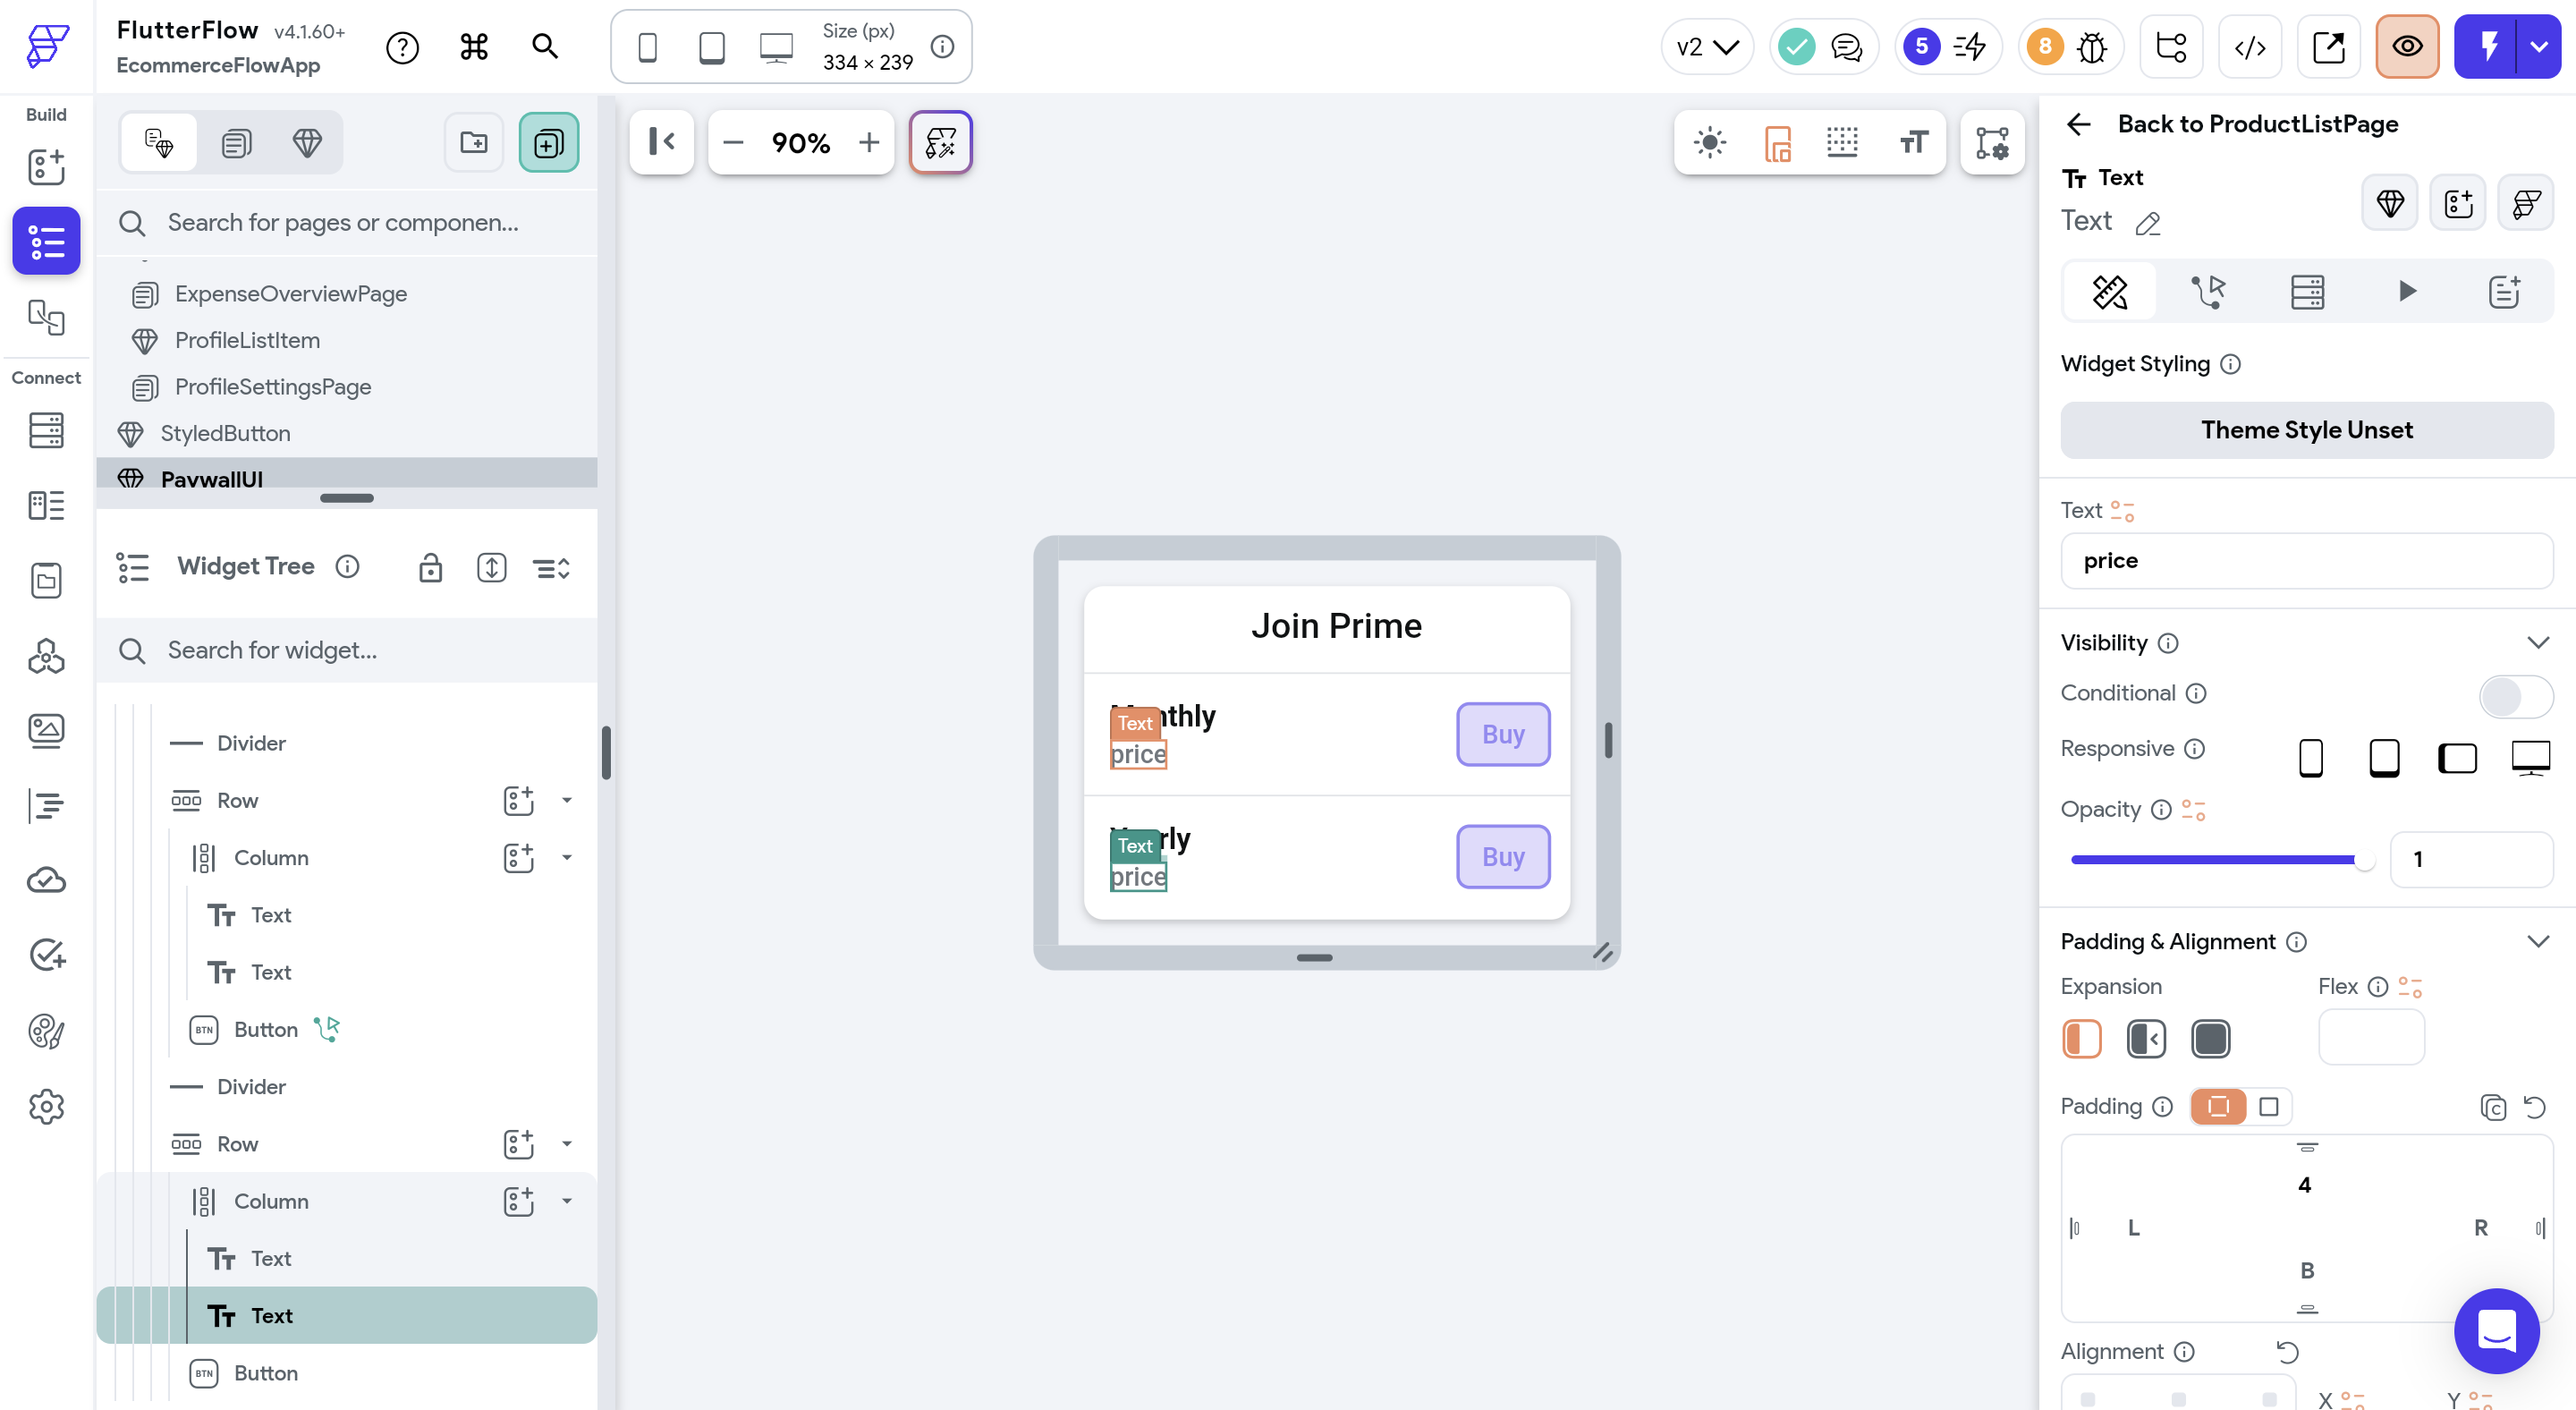The width and height of the screenshot is (2576, 1410).
Task: Click the Search for widget field
Action: (x=347, y=650)
